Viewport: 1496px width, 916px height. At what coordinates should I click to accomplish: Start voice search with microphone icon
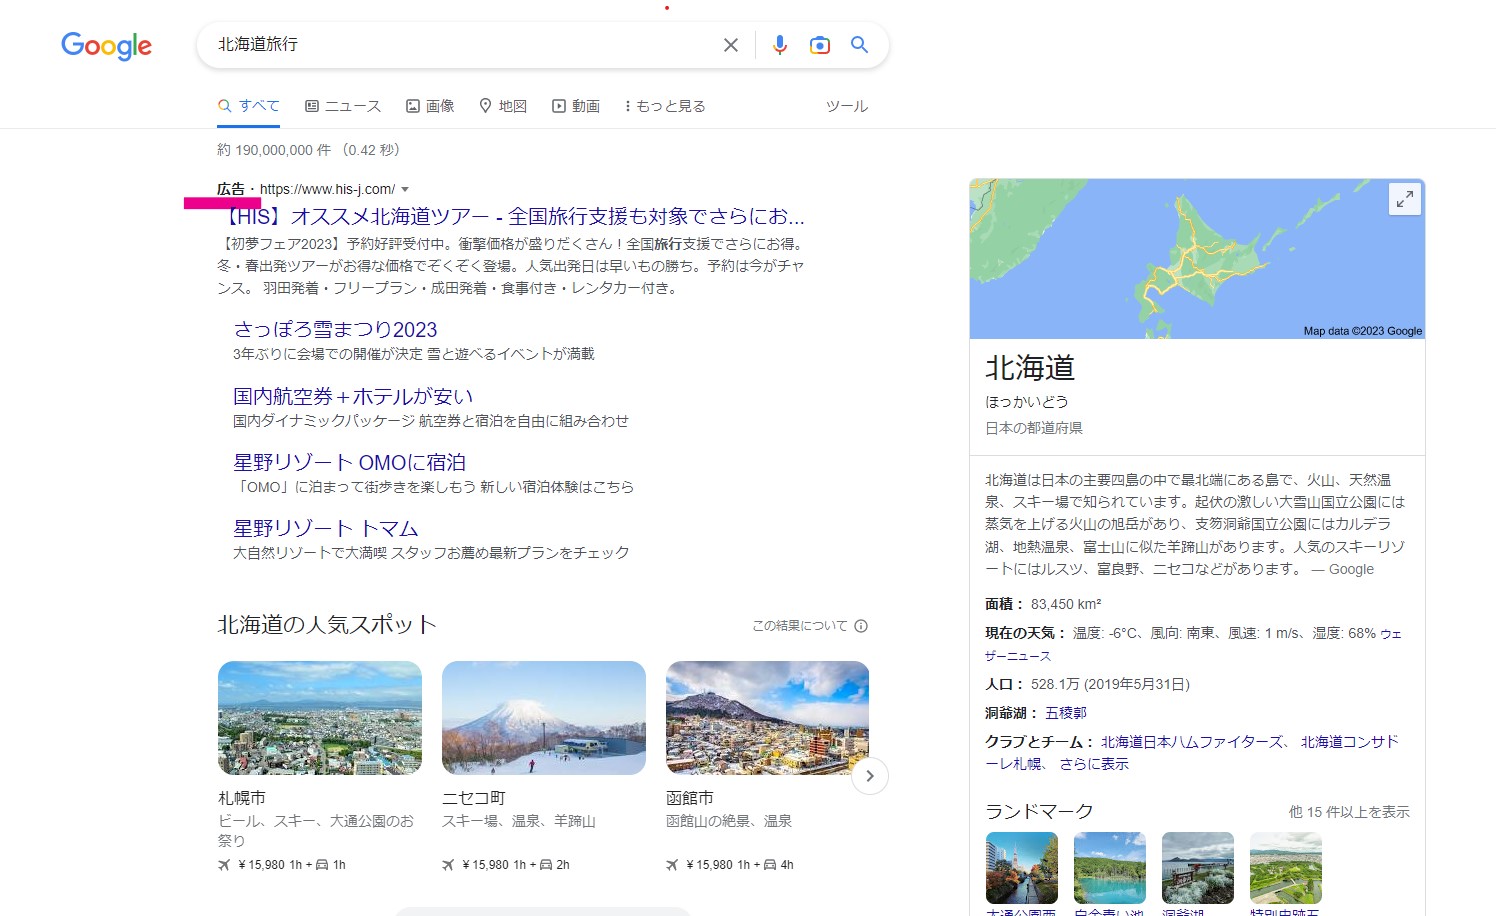click(780, 45)
